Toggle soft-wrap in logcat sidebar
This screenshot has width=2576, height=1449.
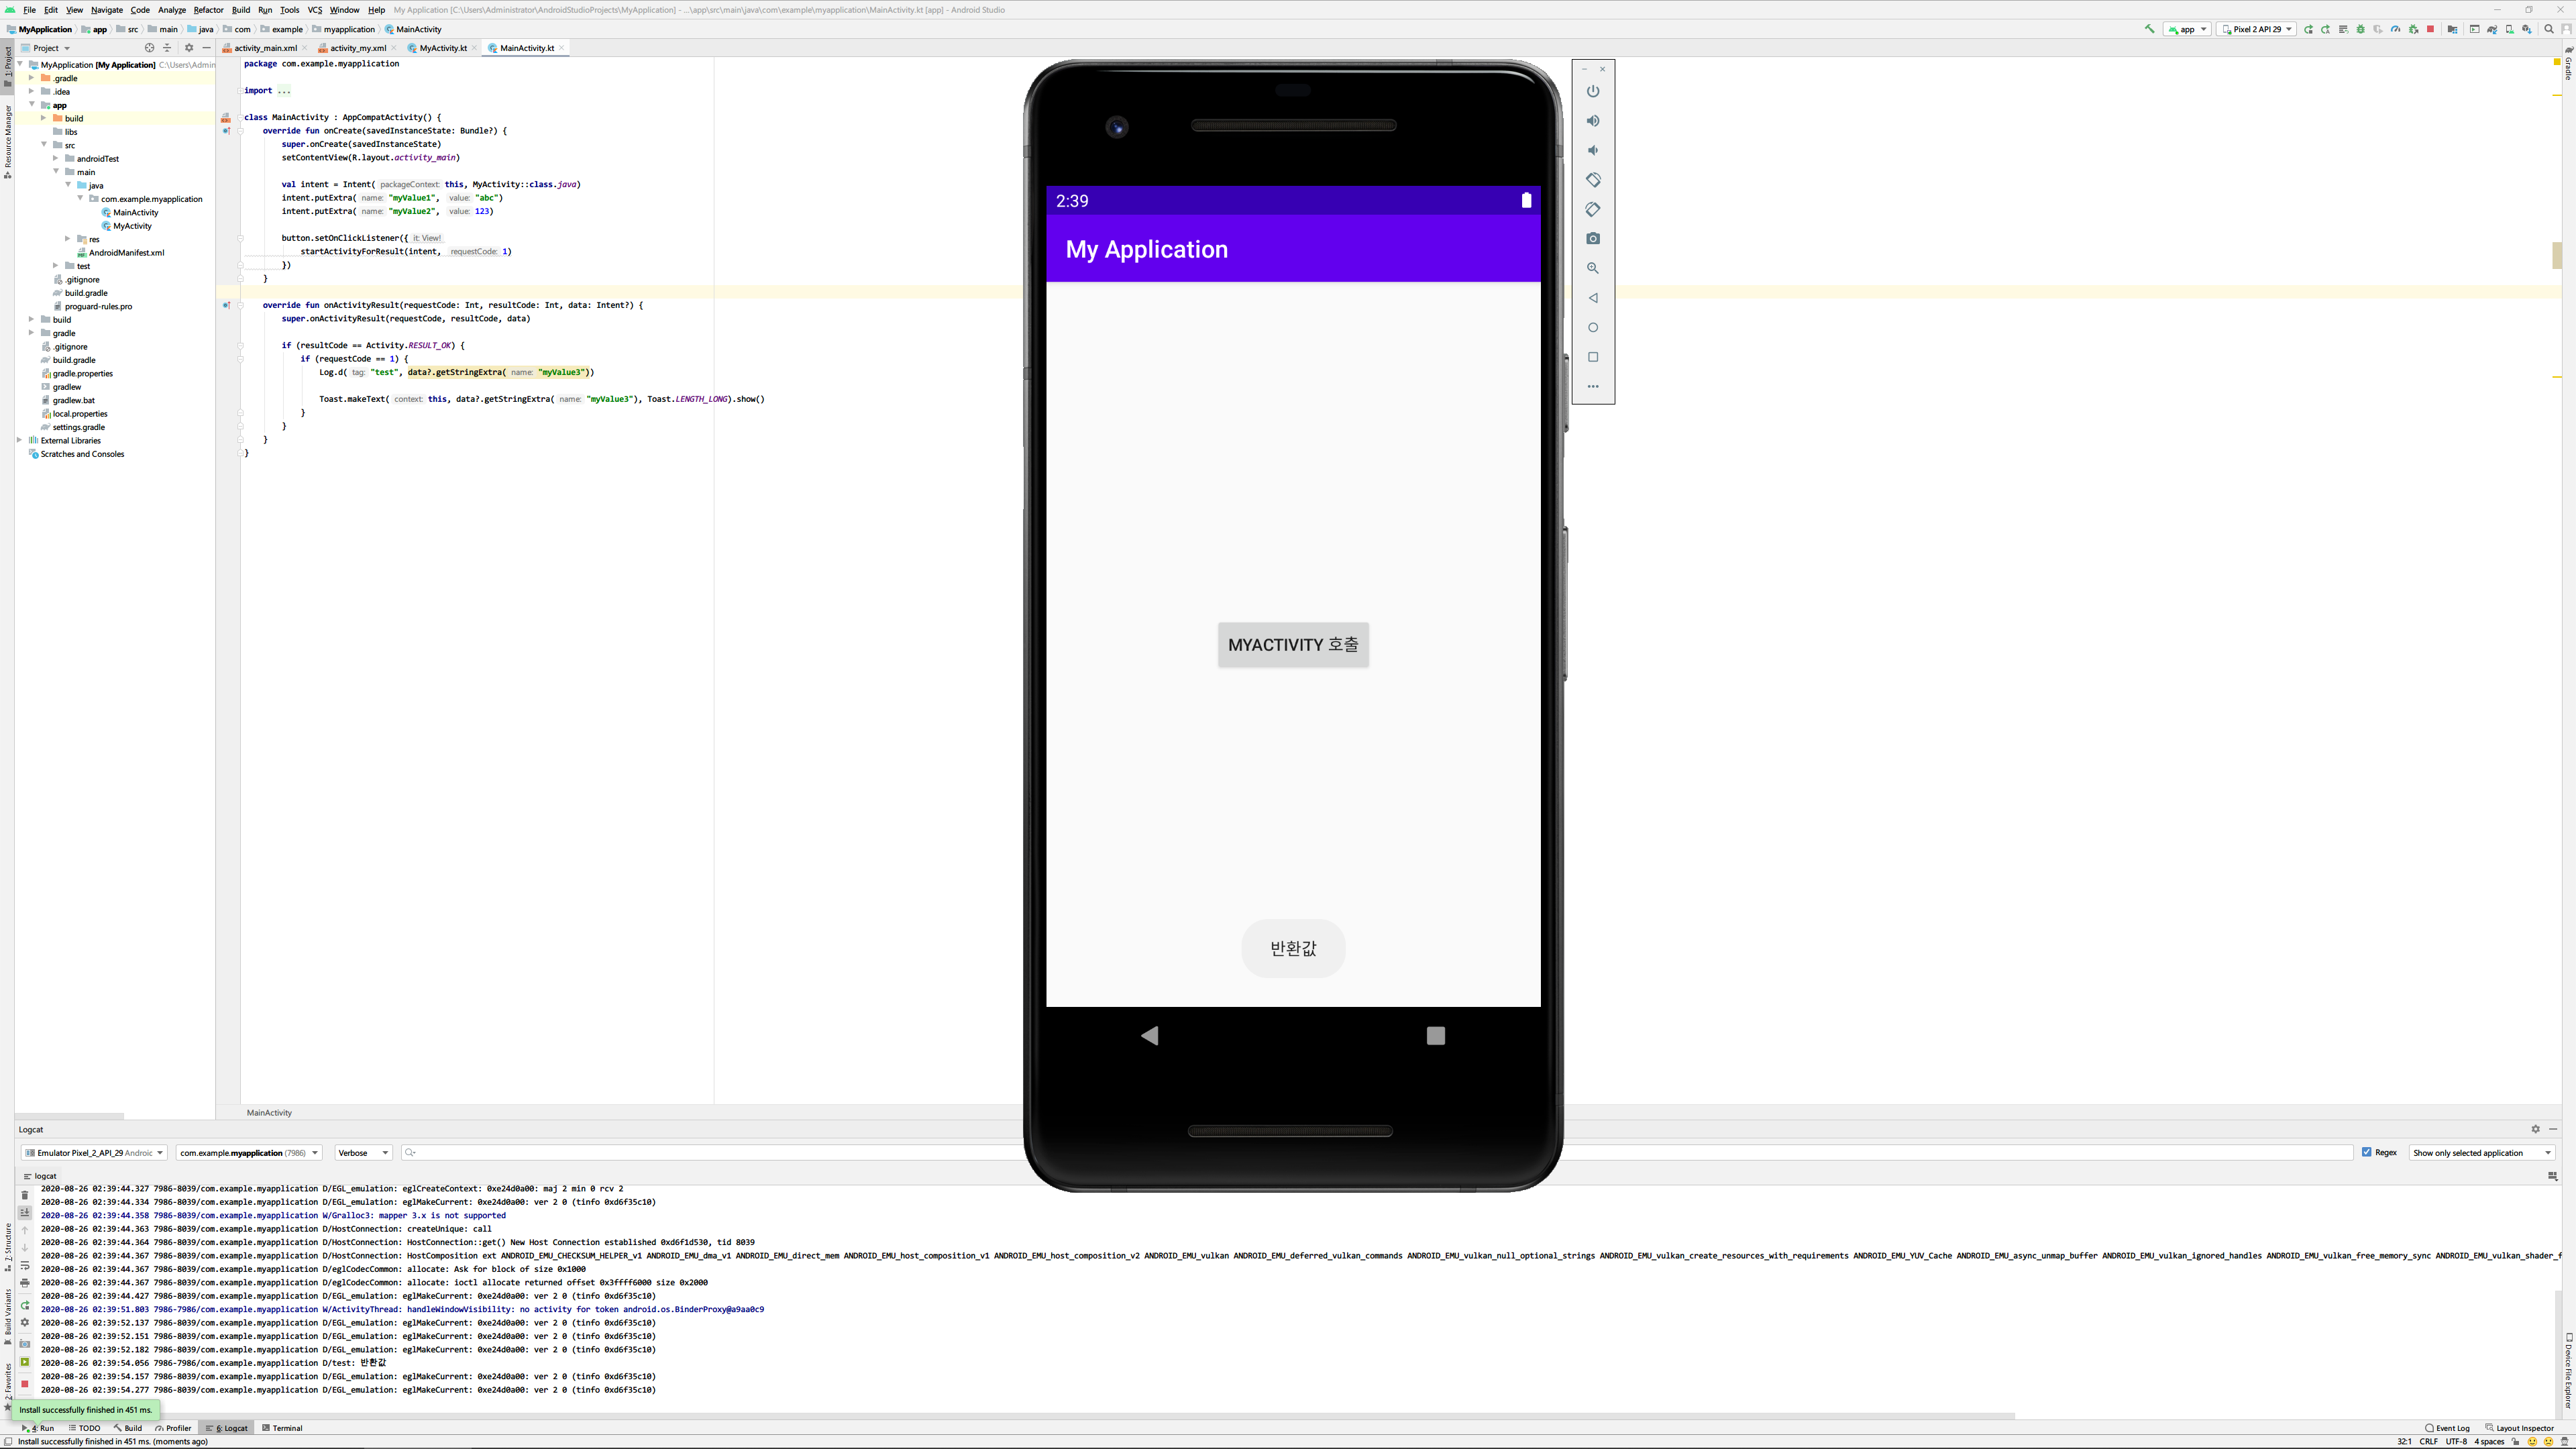(25, 1266)
